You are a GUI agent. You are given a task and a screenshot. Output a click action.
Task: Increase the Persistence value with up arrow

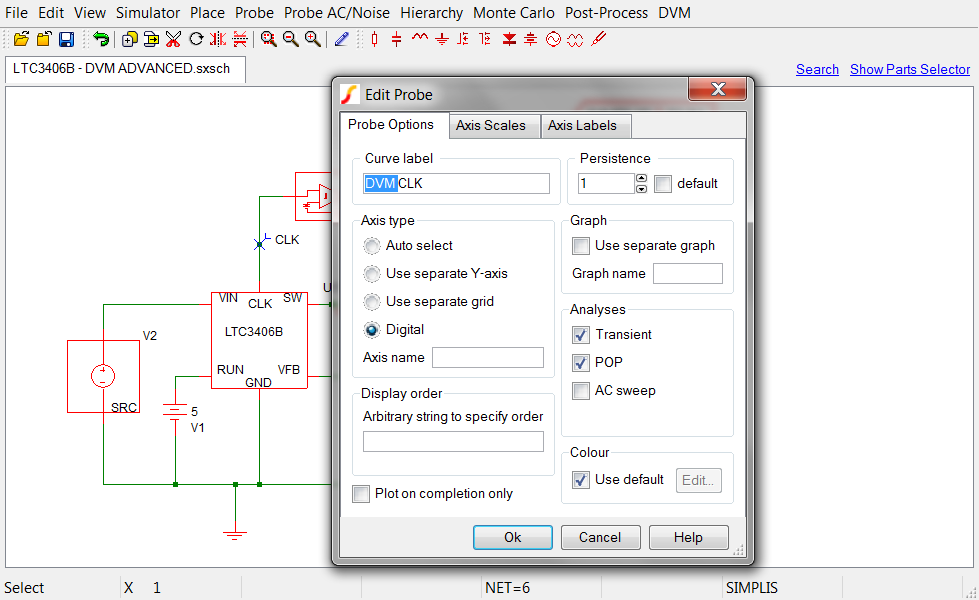click(642, 178)
